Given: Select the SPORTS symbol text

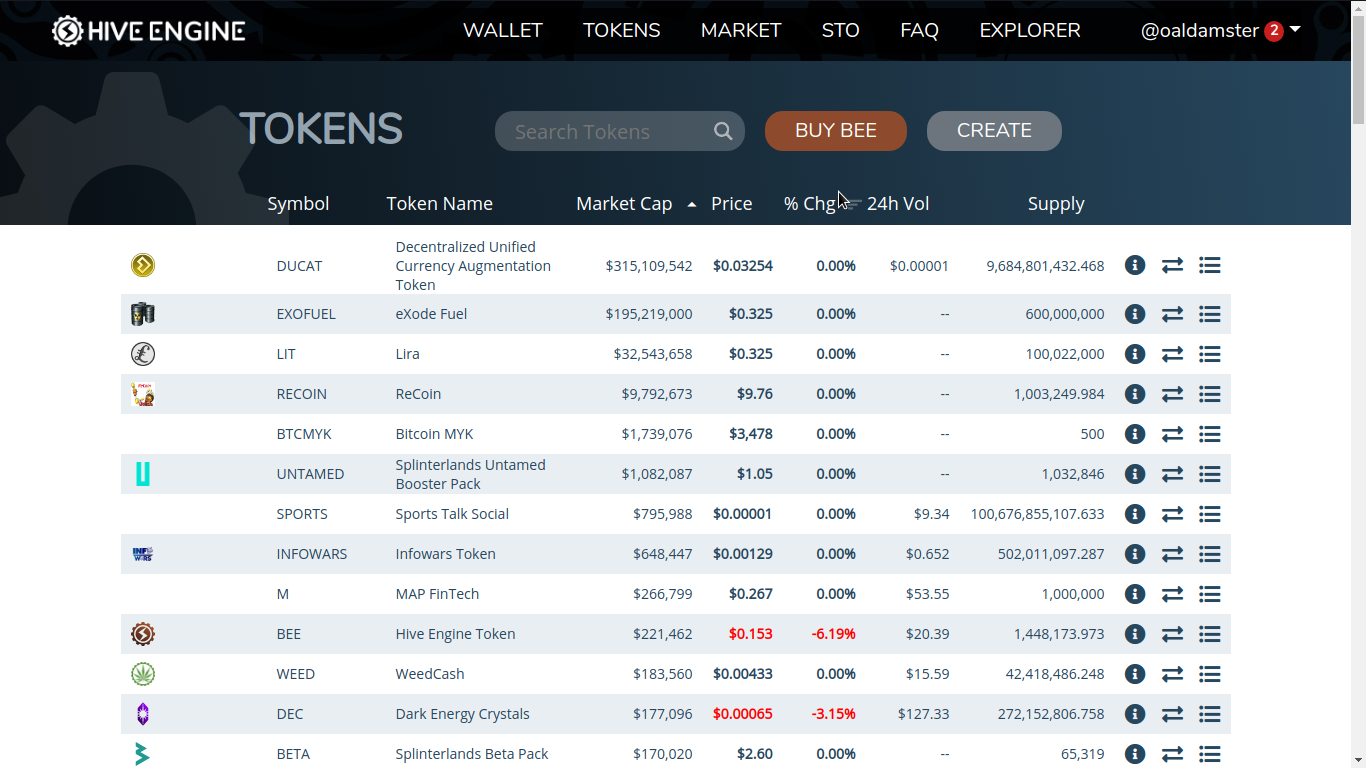Looking at the screenshot, I should tap(302, 514).
